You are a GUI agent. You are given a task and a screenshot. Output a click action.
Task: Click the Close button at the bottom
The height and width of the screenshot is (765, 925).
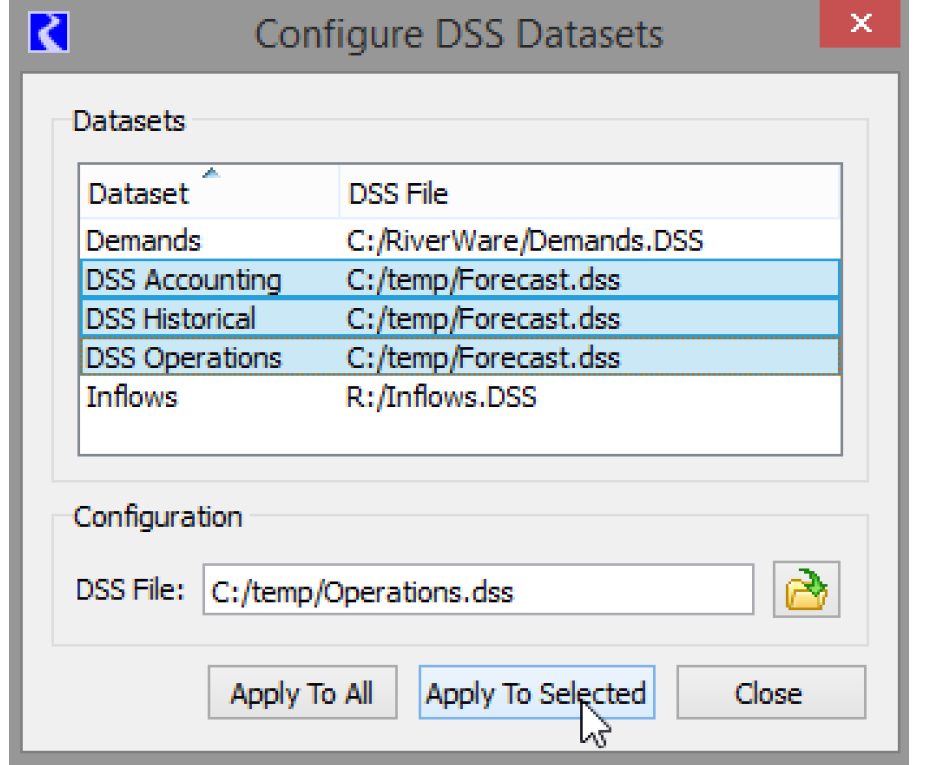pyautogui.click(x=768, y=693)
